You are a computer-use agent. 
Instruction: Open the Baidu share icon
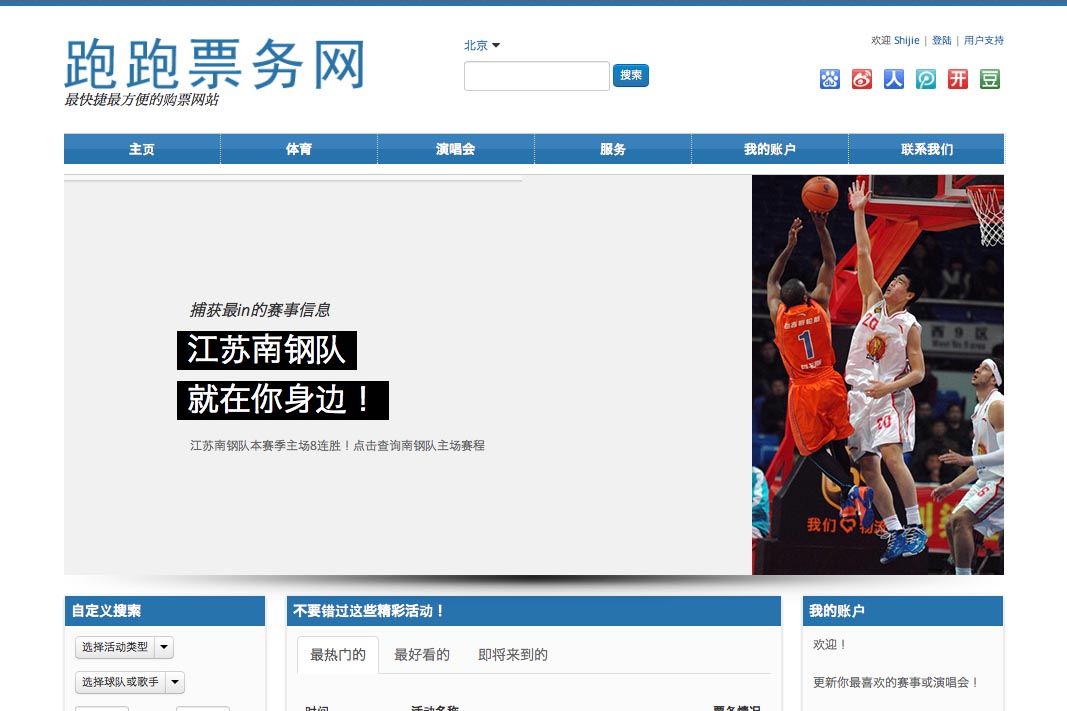(x=830, y=79)
